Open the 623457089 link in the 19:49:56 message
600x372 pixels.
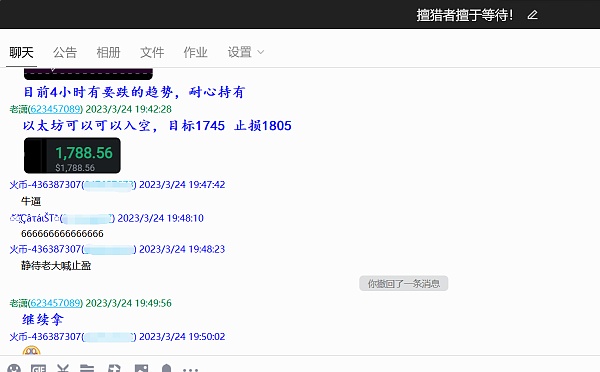coord(55,303)
